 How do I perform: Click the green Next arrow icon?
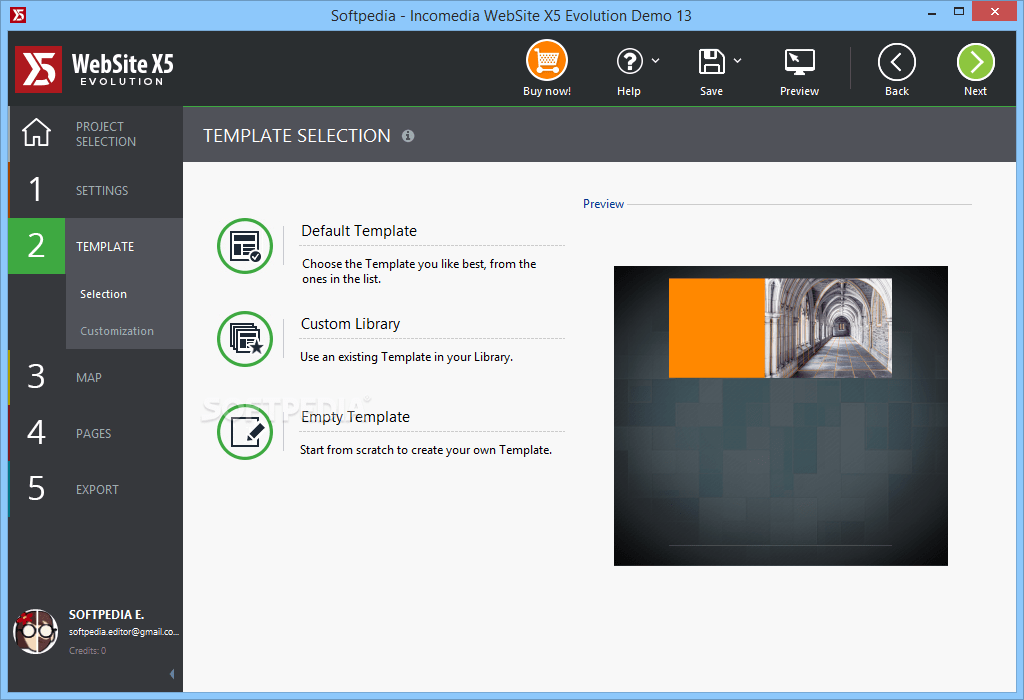(975, 60)
